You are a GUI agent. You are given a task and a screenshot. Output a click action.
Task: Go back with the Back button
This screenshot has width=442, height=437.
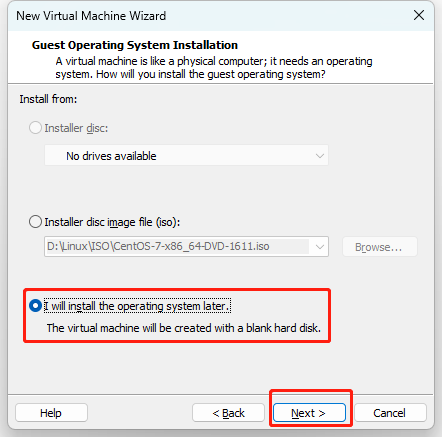point(228,413)
